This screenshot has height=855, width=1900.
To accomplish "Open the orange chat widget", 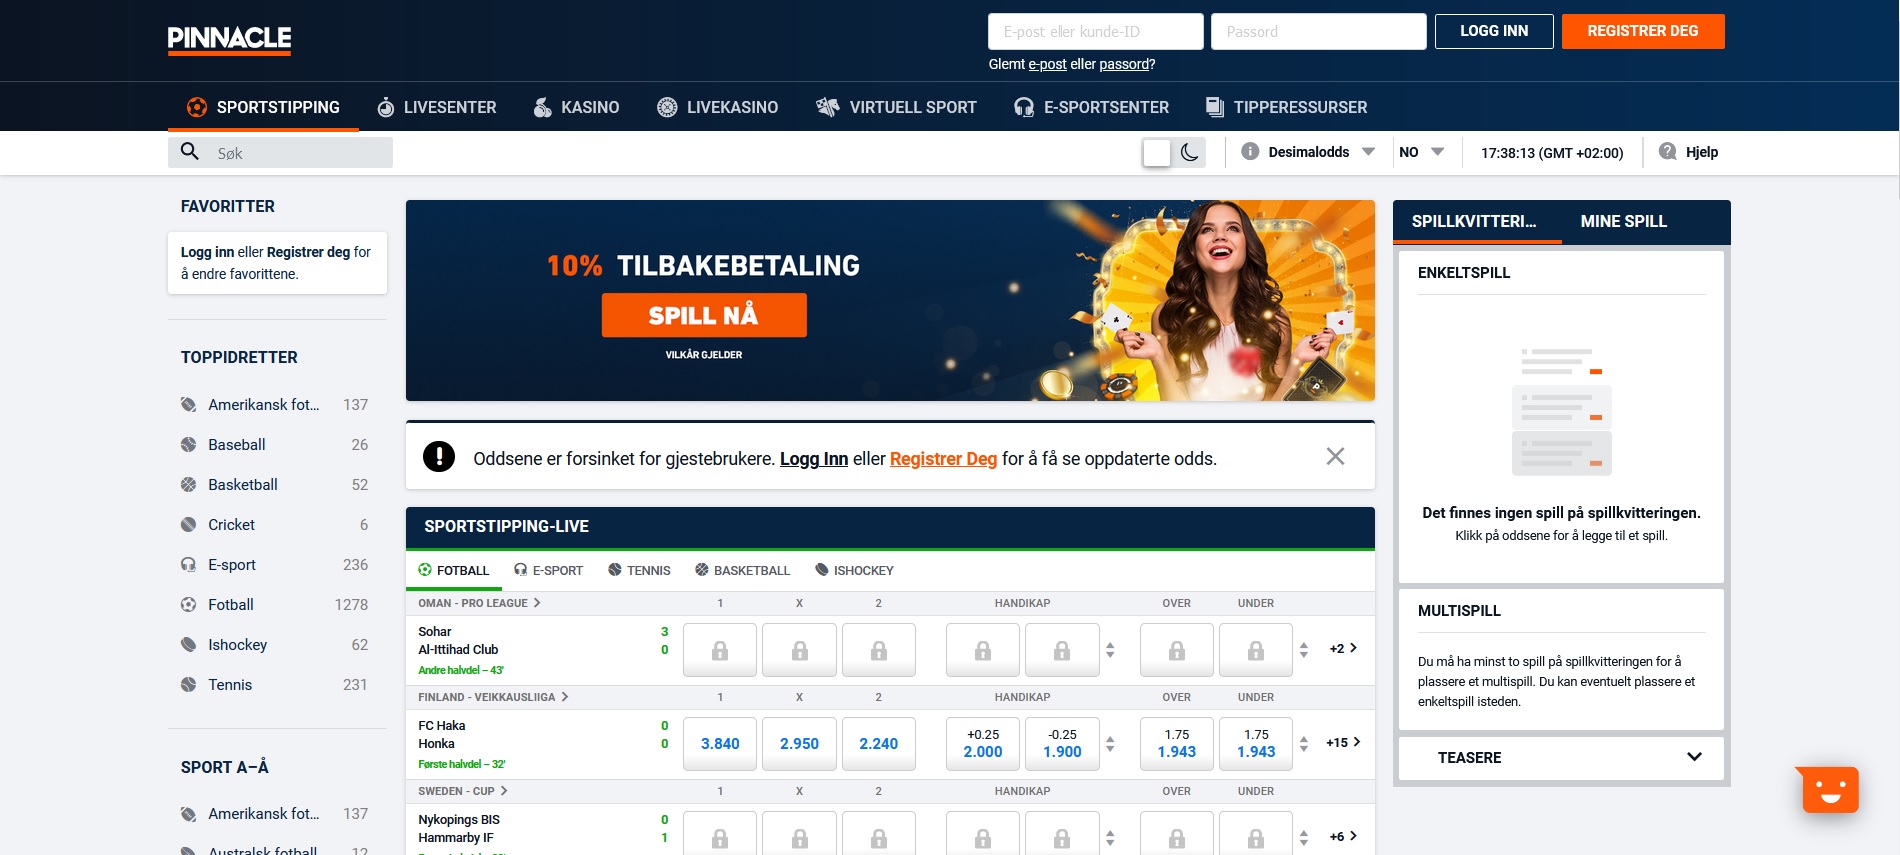I will coord(1829,790).
